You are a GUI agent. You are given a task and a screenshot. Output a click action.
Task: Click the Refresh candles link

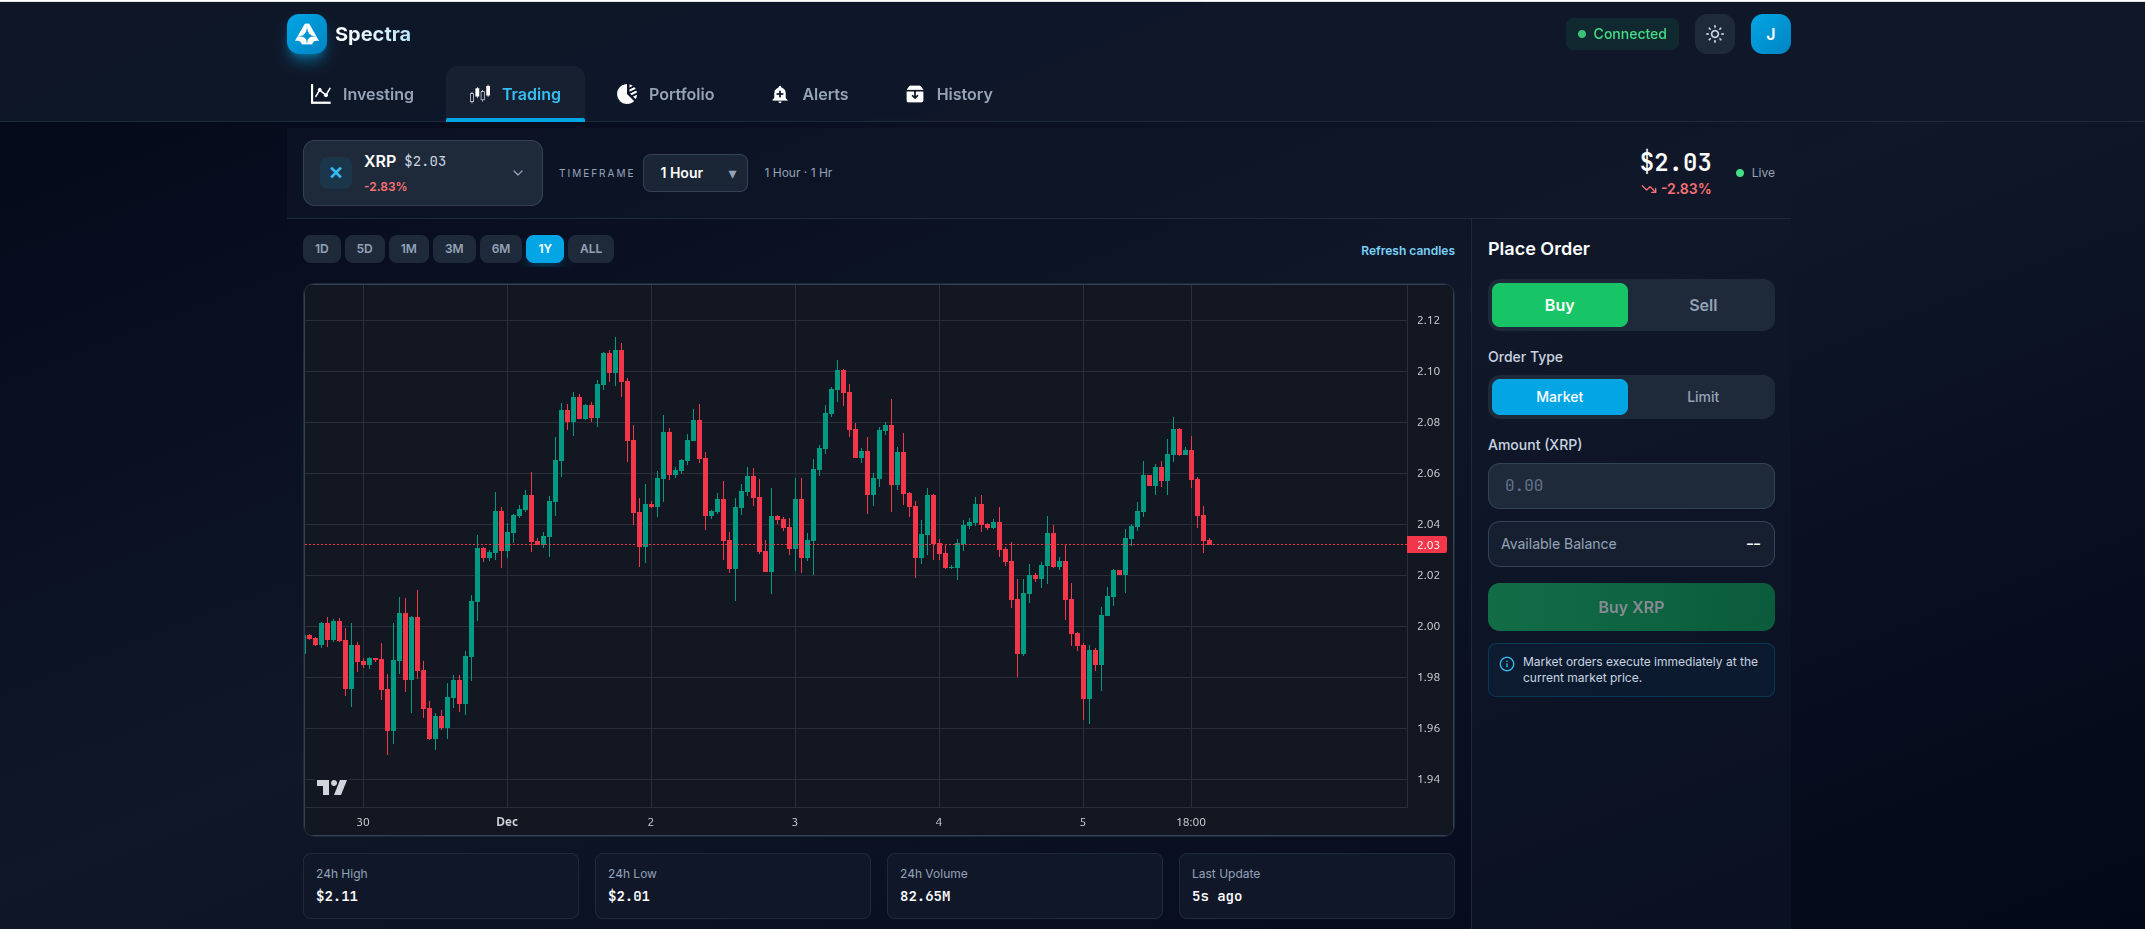coord(1408,251)
